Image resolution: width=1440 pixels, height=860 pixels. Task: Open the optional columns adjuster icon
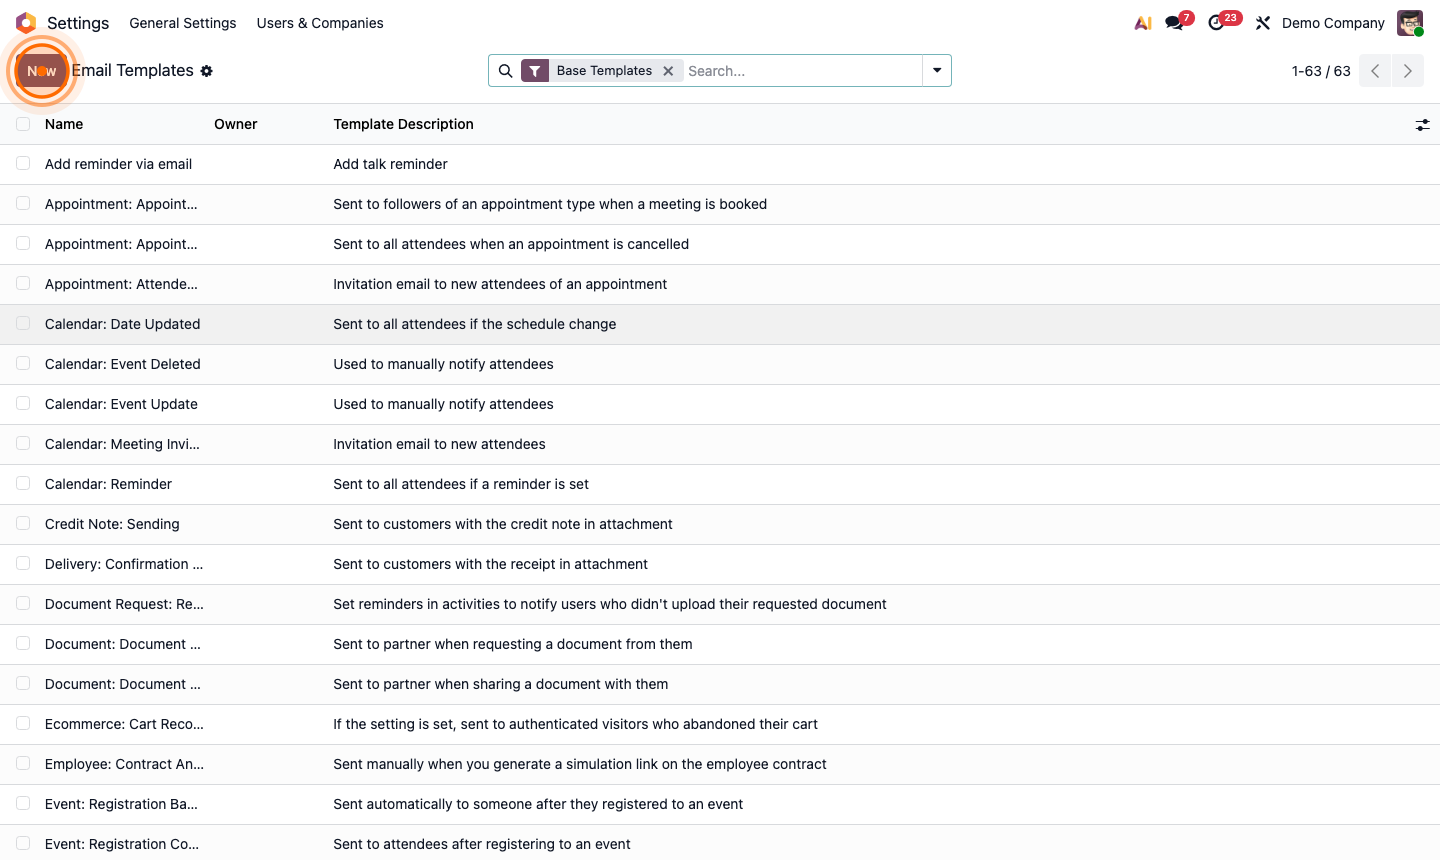pos(1423,125)
